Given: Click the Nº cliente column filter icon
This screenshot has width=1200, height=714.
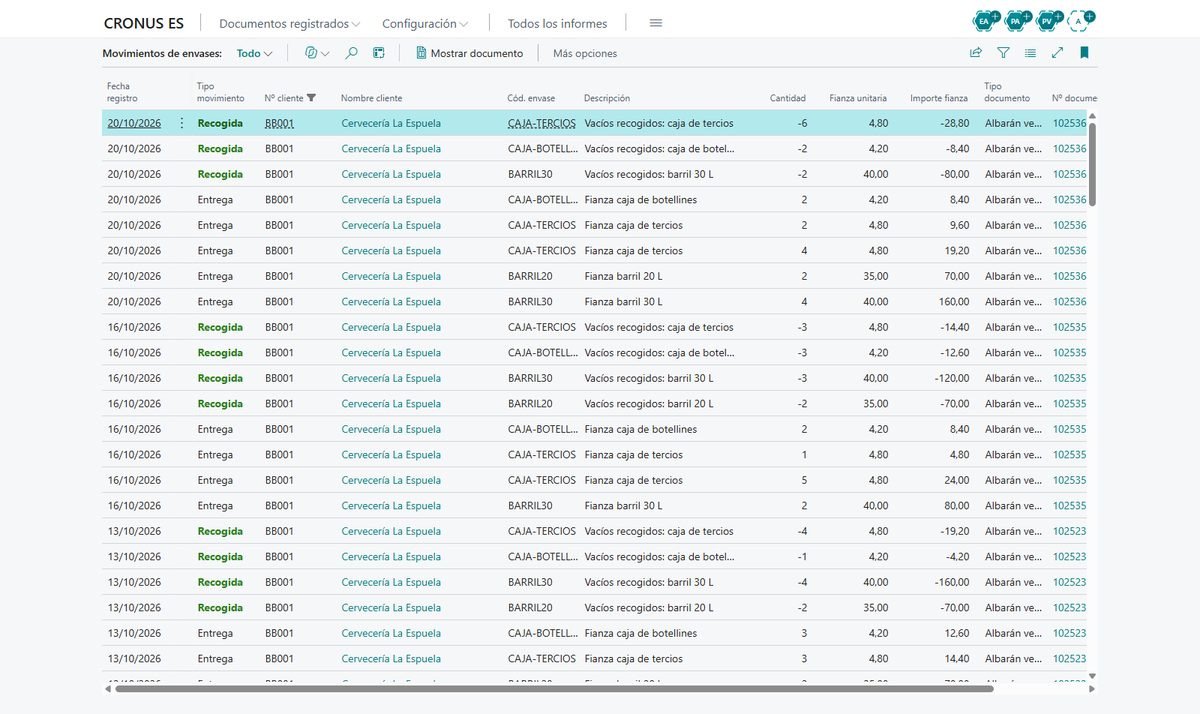Looking at the screenshot, I should click(x=311, y=98).
